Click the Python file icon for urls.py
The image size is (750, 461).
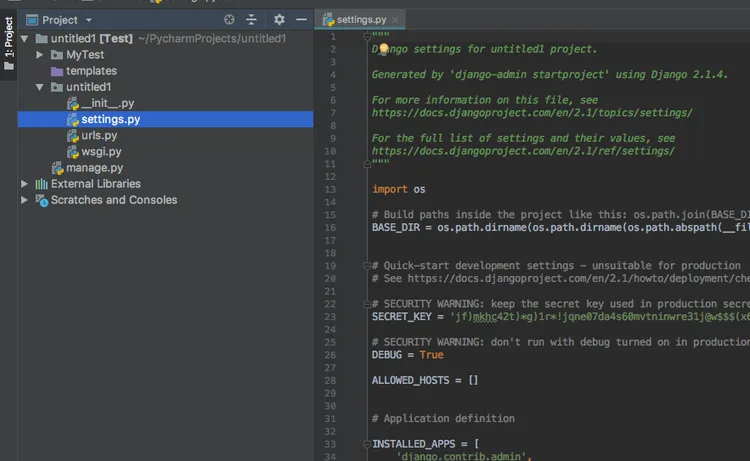73,136
